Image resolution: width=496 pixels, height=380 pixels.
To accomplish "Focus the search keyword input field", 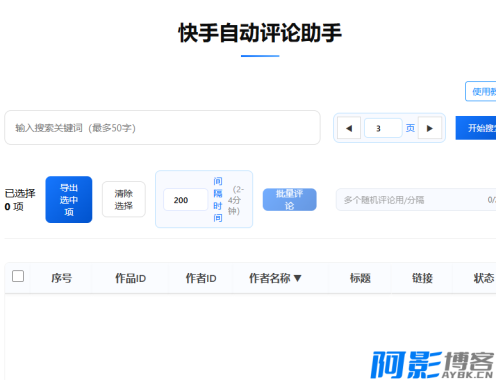I will (x=162, y=128).
